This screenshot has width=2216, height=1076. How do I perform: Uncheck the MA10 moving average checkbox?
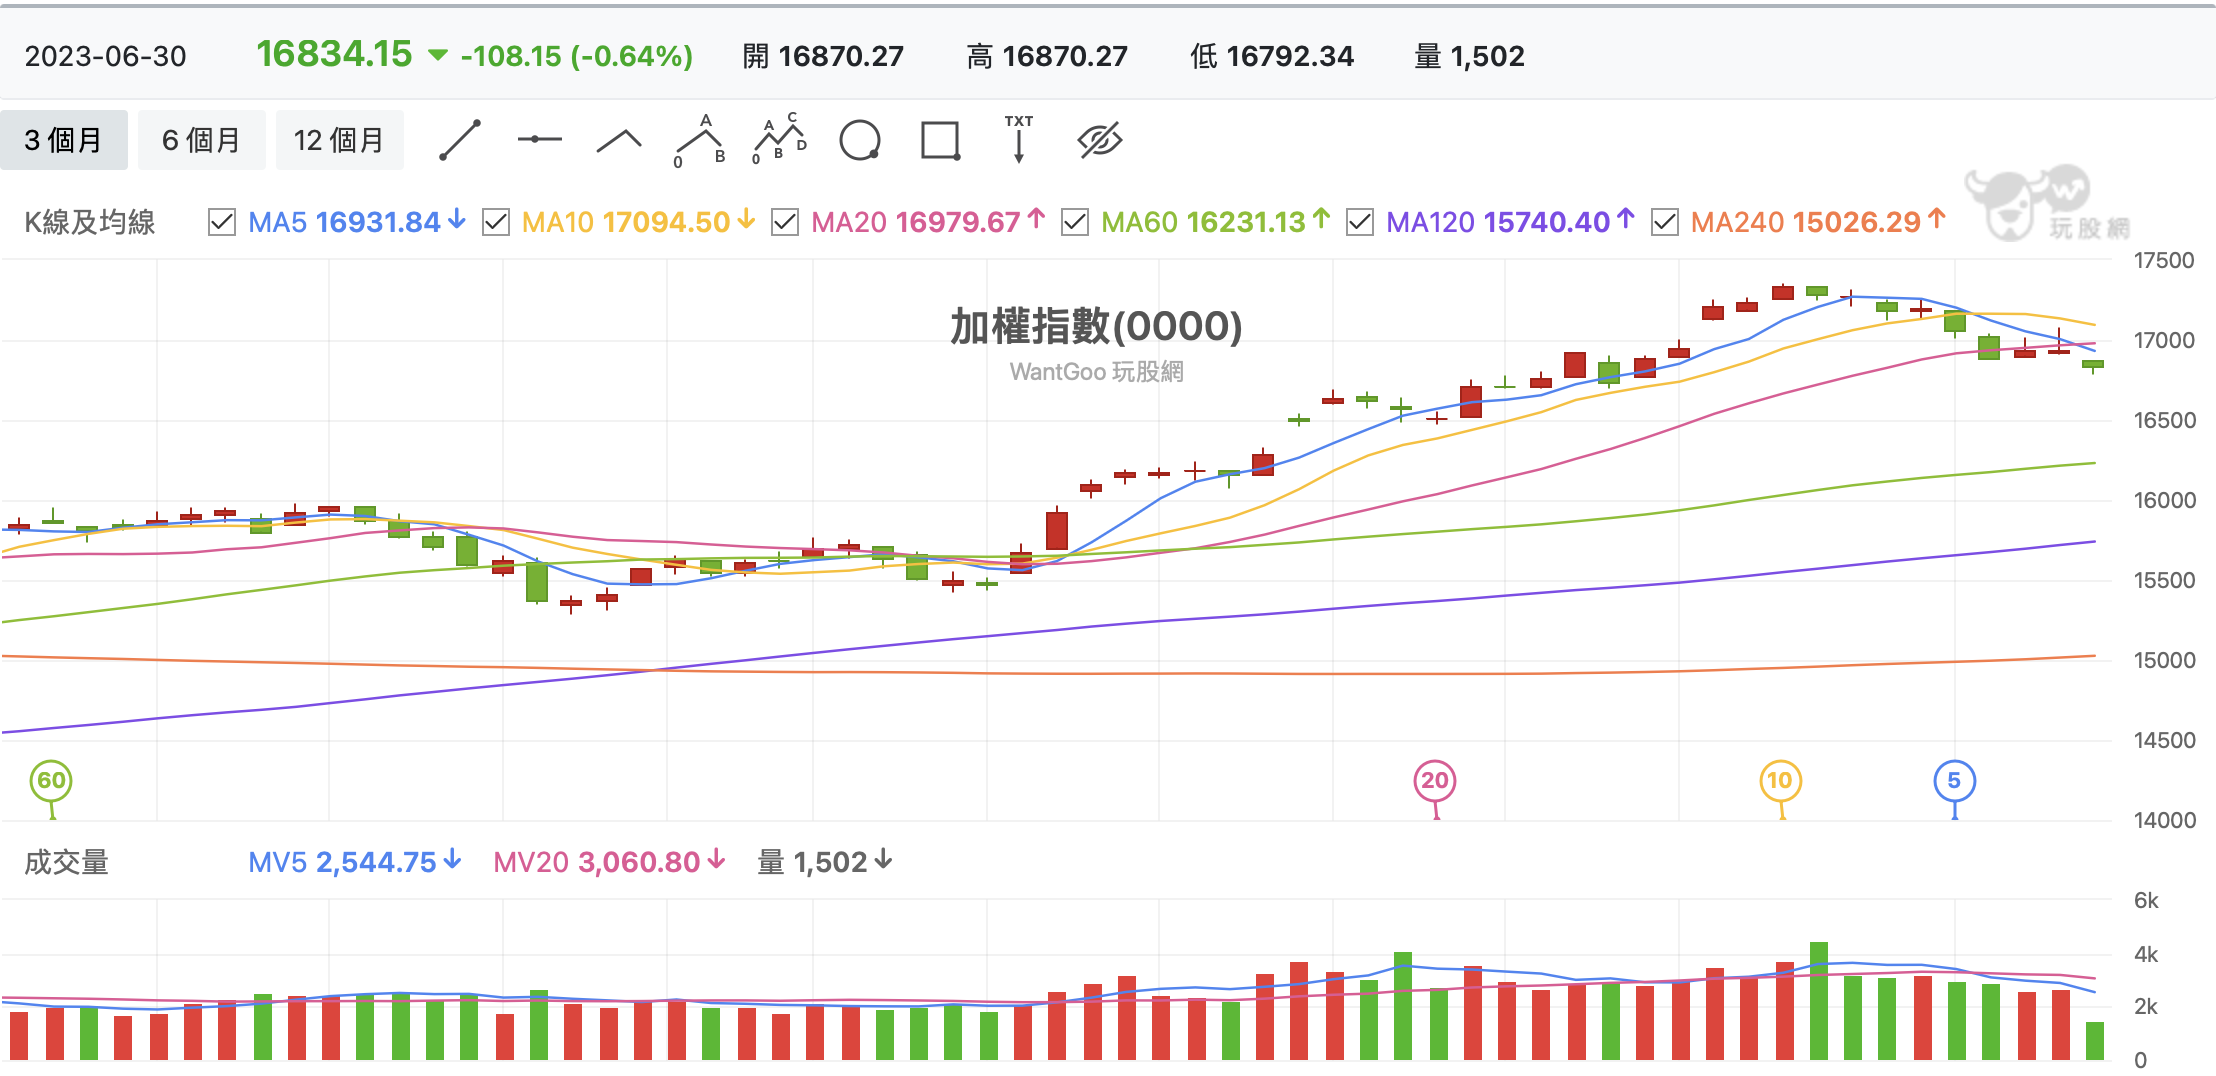[x=495, y=222]
